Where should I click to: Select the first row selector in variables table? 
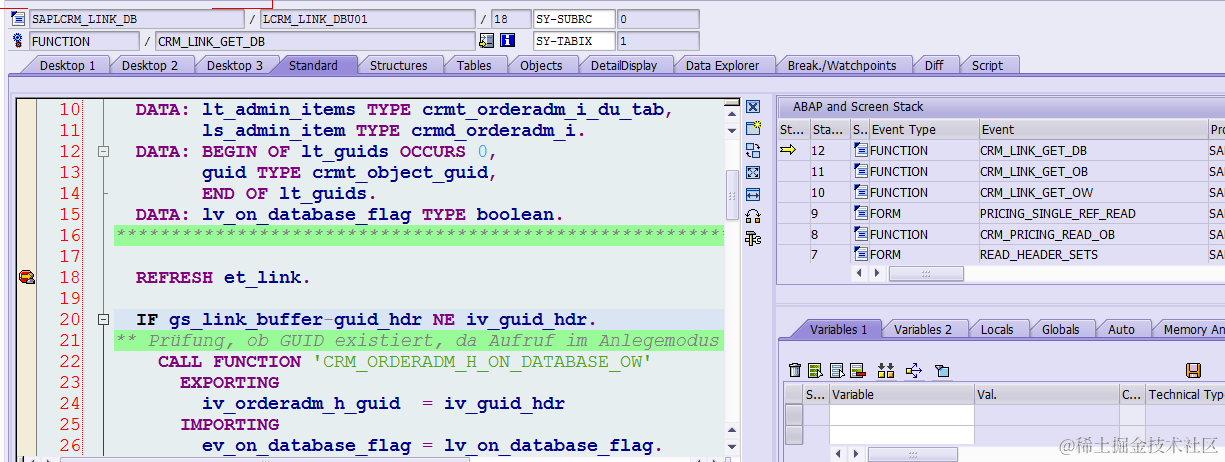pyautogui.click(x=794, y=415)
